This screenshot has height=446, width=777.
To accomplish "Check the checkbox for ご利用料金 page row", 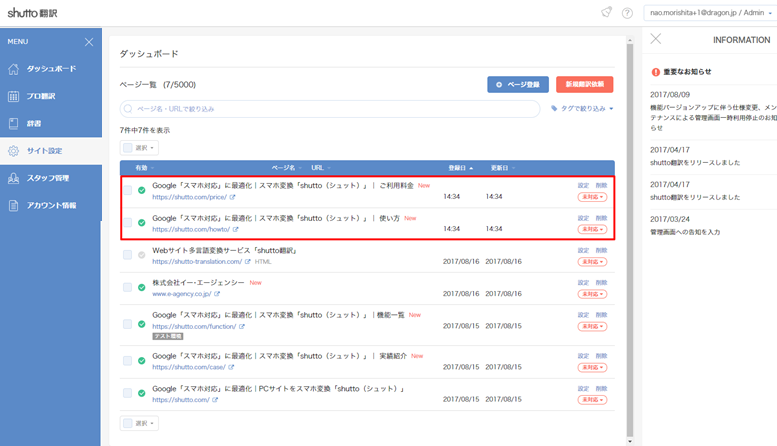I will tap(128, 190).
